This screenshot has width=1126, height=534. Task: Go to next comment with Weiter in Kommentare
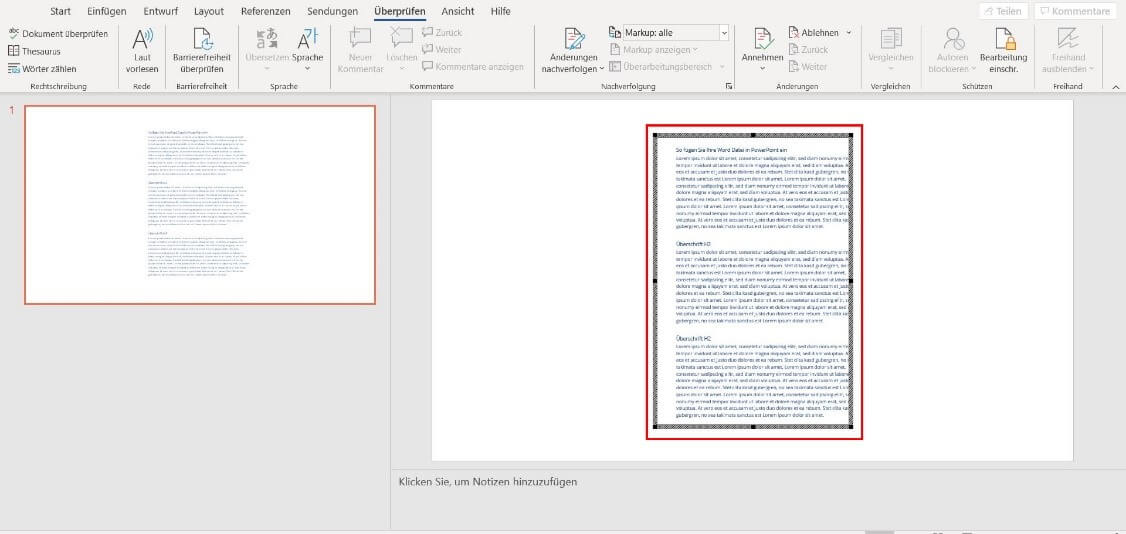pyautogui.click(x=442, y=50)
